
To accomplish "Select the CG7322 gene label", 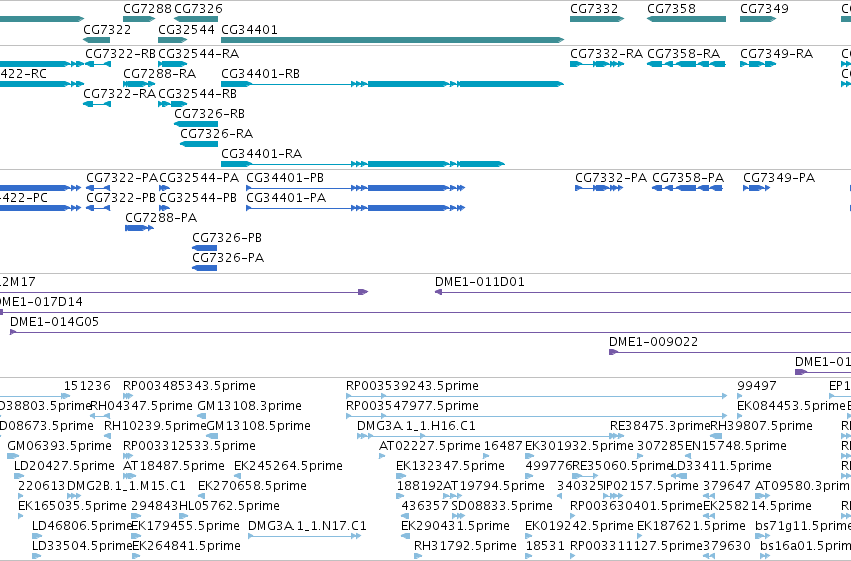I will coord(107,29).
